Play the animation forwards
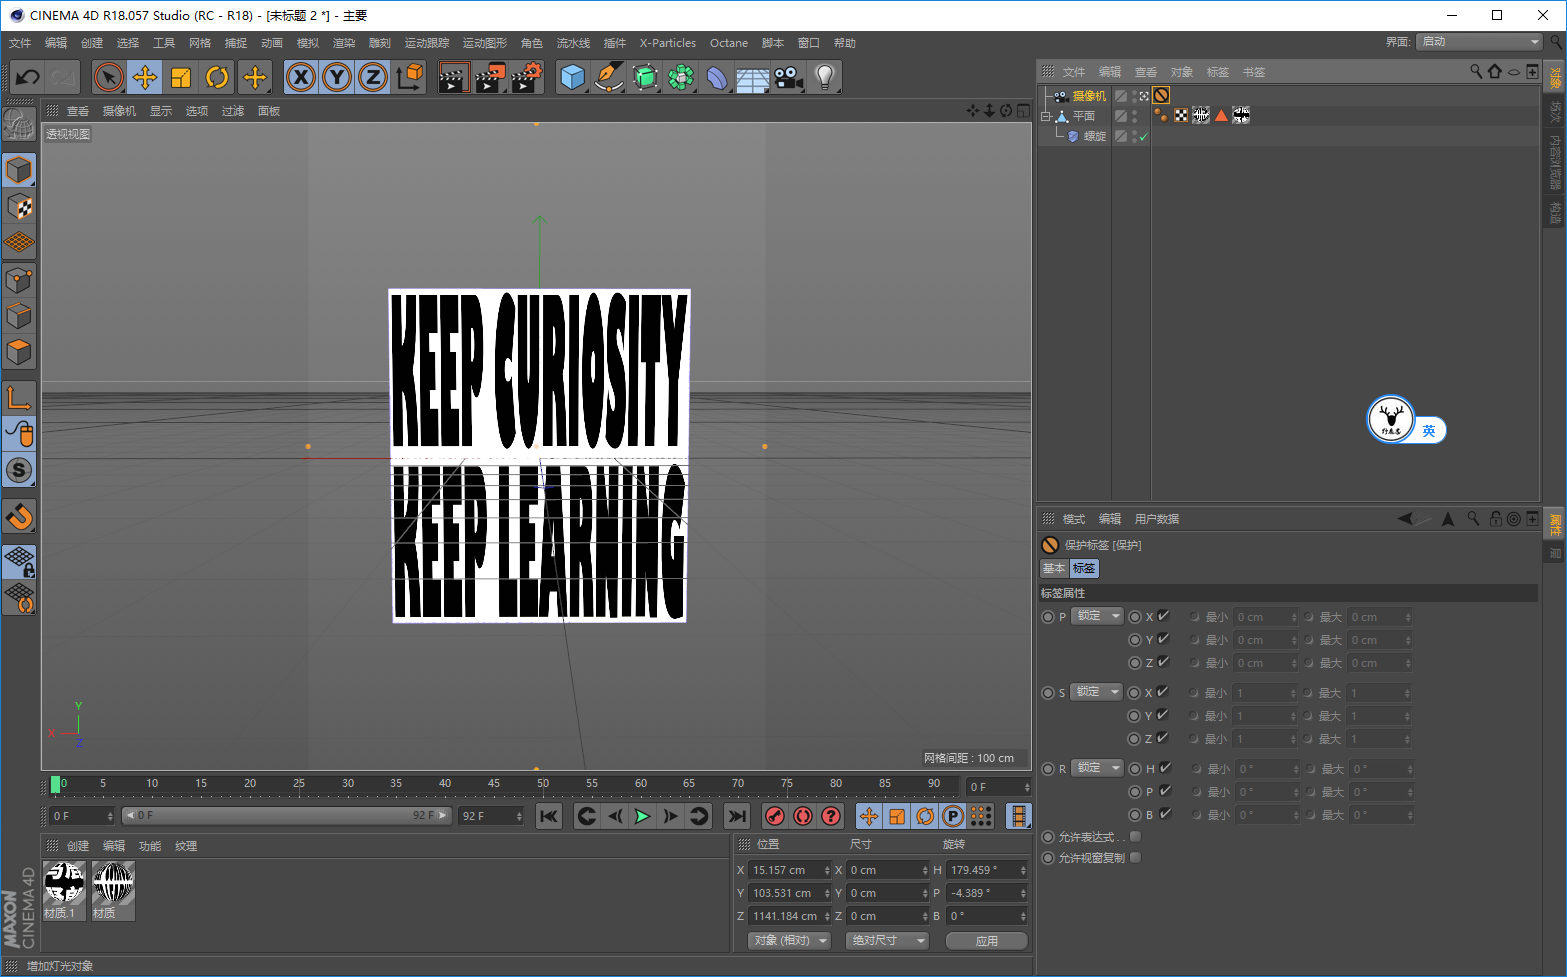Viewport: 1567px width, 977px height. click(643, 816)
